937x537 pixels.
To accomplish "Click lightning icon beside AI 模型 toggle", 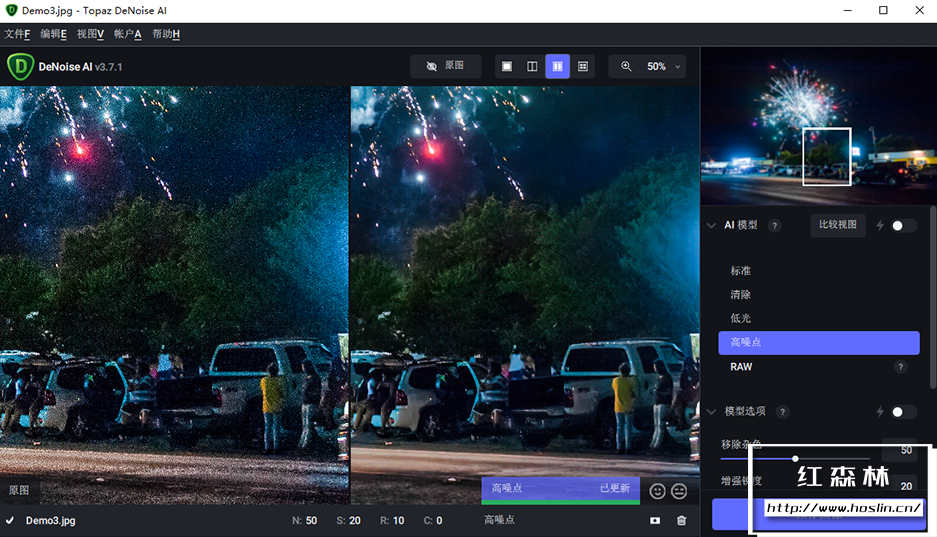I will point(880,225).
